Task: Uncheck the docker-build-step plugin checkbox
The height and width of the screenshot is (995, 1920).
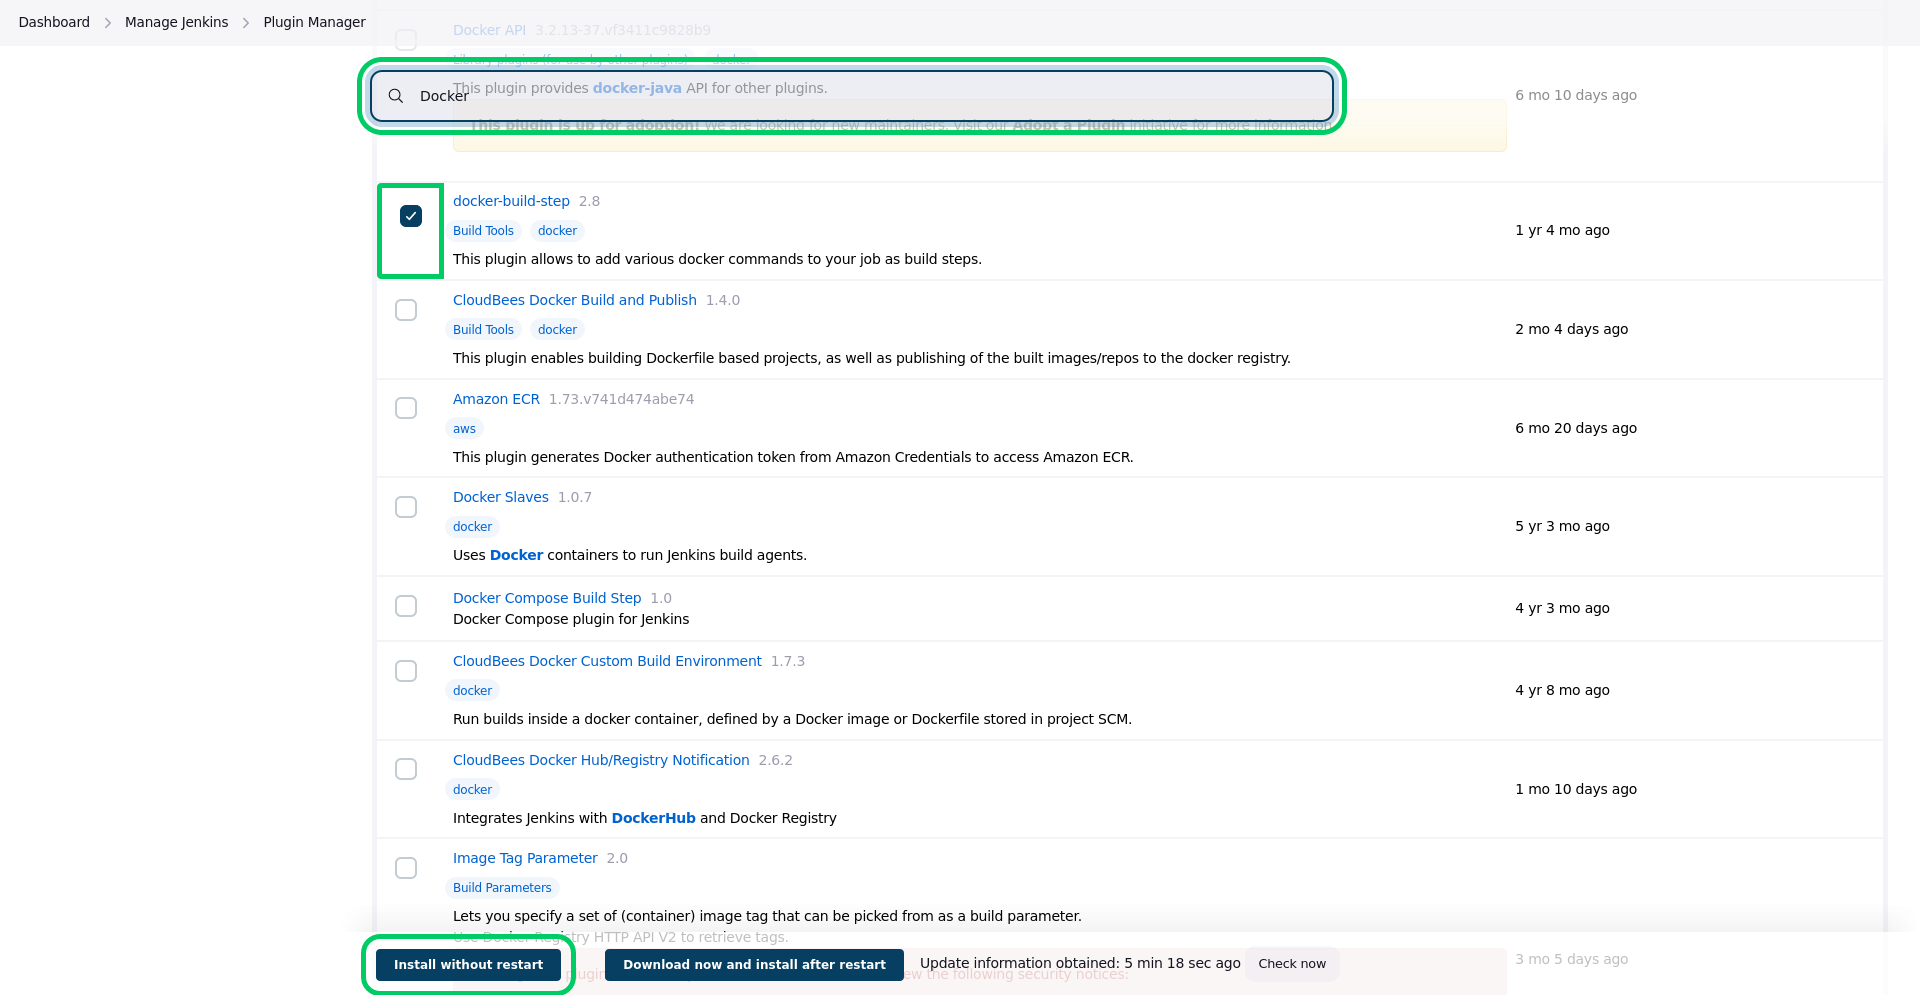Action: 411,216
